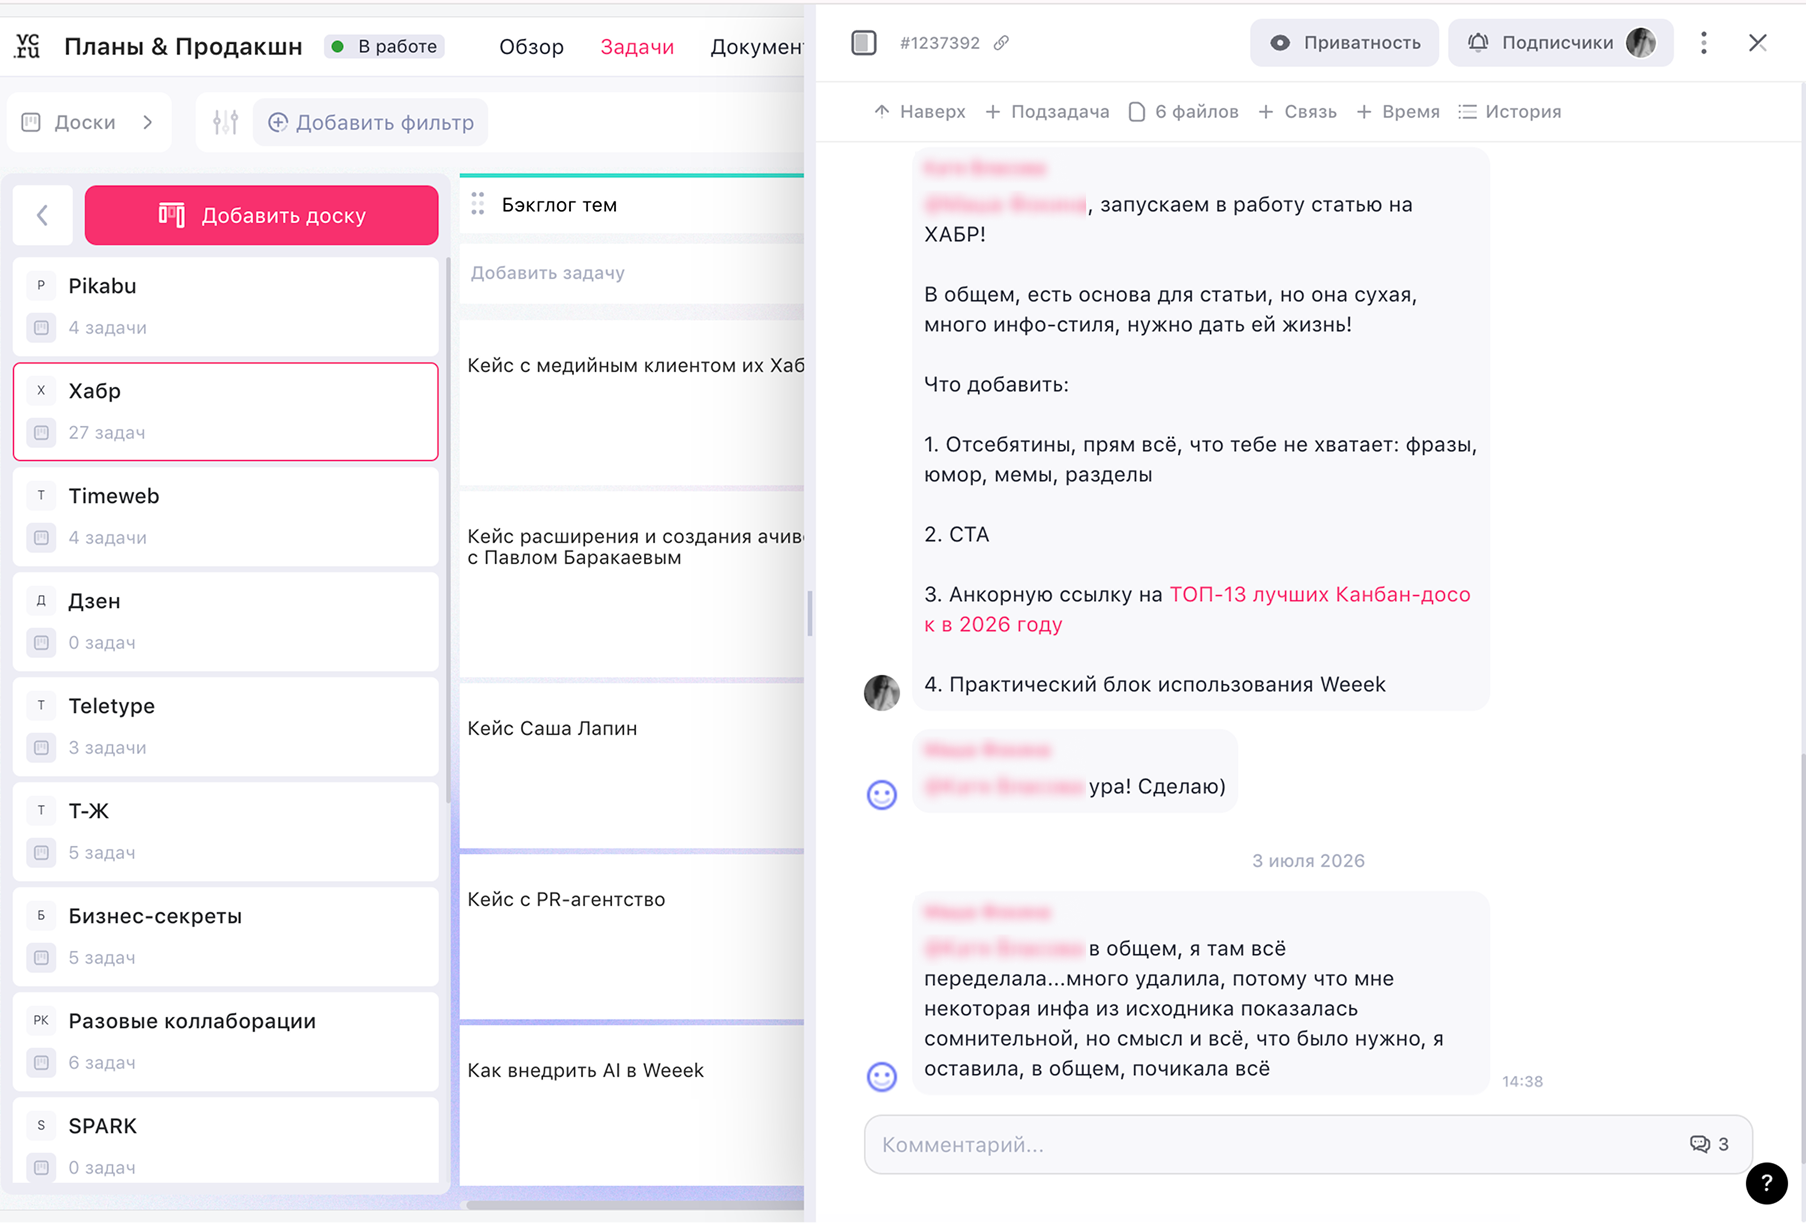This screenshot has width=1806, height=1223.
Task: Click the vertical scrollbar of boards list
Action: [x=447, y=530]
